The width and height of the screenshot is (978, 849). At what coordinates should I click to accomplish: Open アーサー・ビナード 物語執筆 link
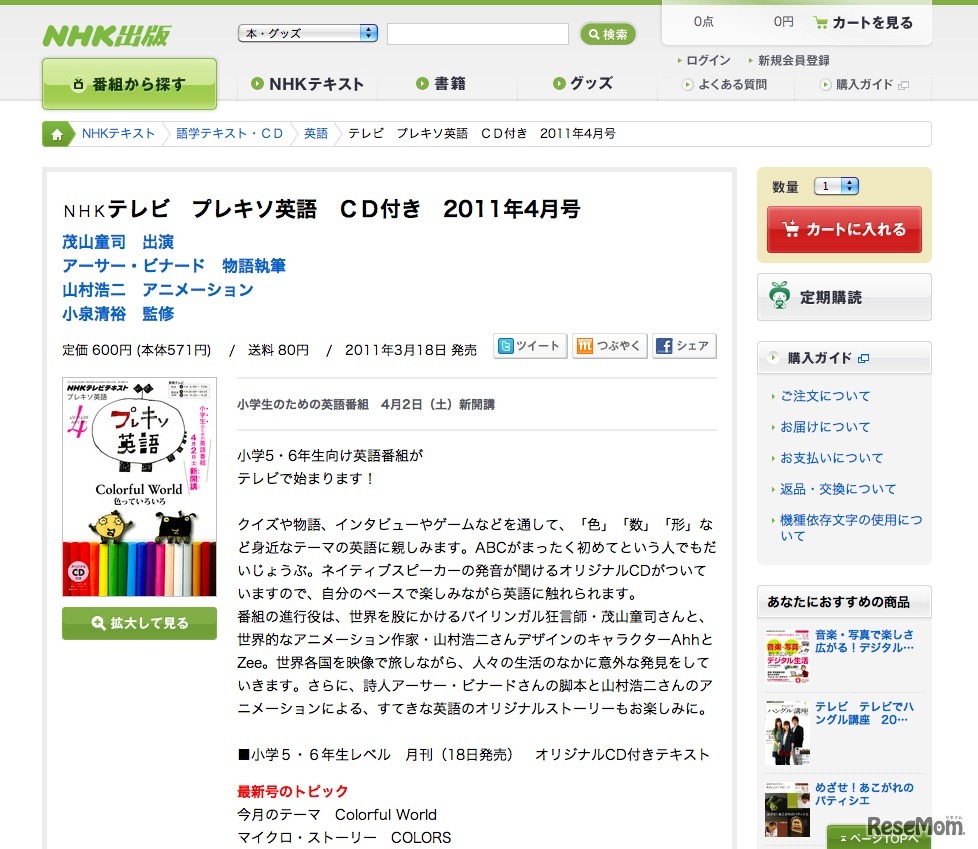pyautogui.click(x=174, y=266)
